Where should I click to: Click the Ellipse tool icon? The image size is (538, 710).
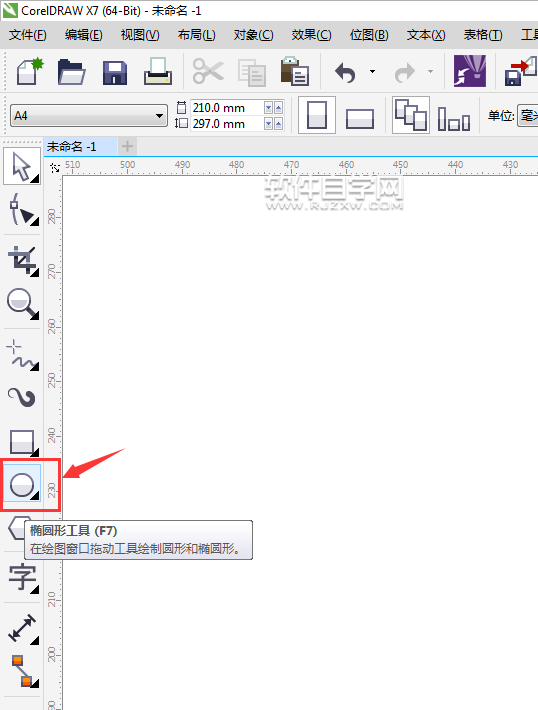(22, 485)
